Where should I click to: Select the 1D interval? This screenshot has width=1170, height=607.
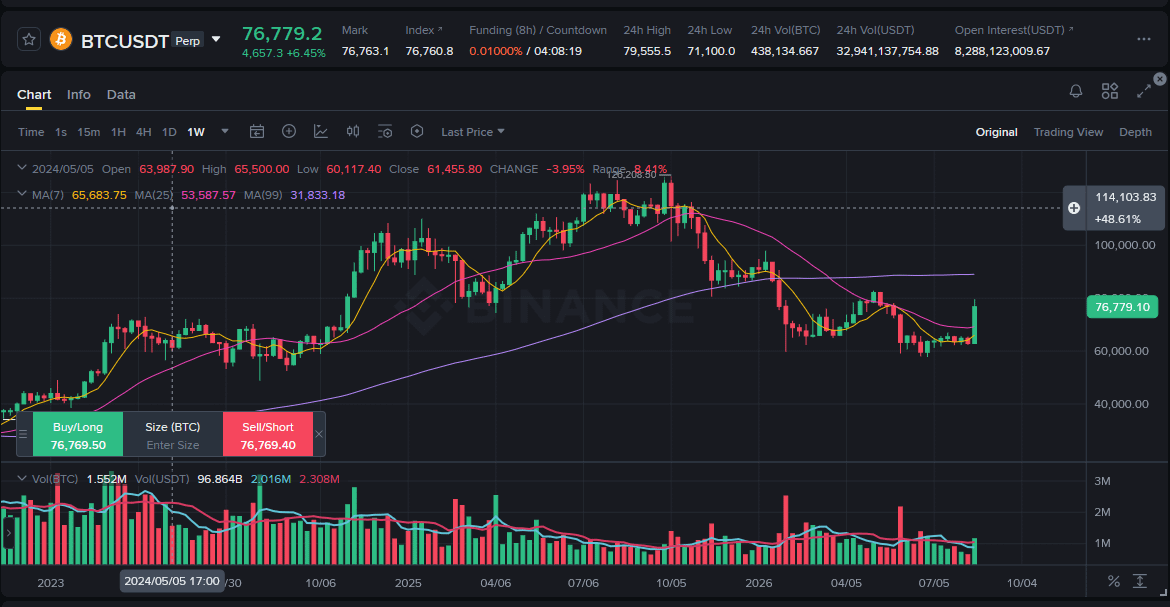click(x=169, y=132)
